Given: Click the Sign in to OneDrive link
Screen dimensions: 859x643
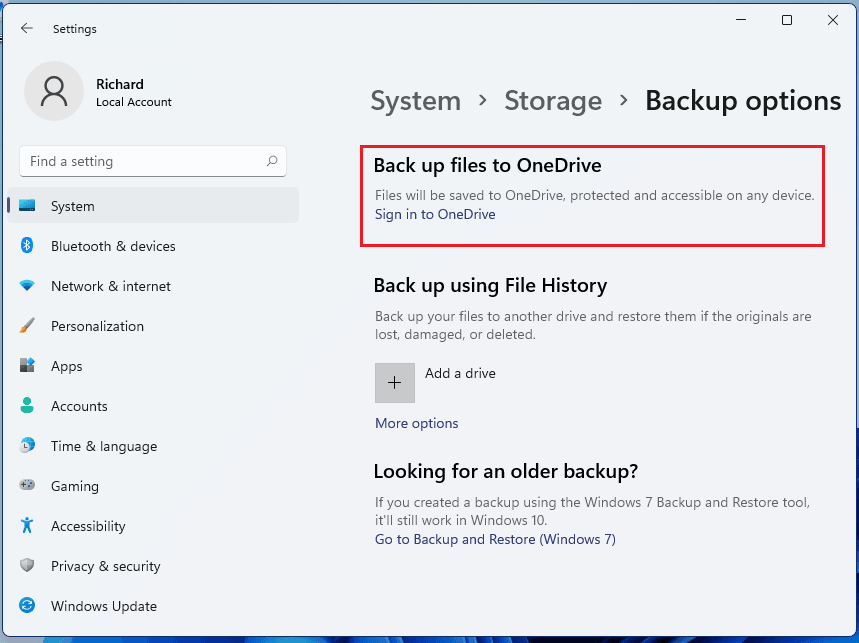Looking at the screenshot, I should click(435, 214).
